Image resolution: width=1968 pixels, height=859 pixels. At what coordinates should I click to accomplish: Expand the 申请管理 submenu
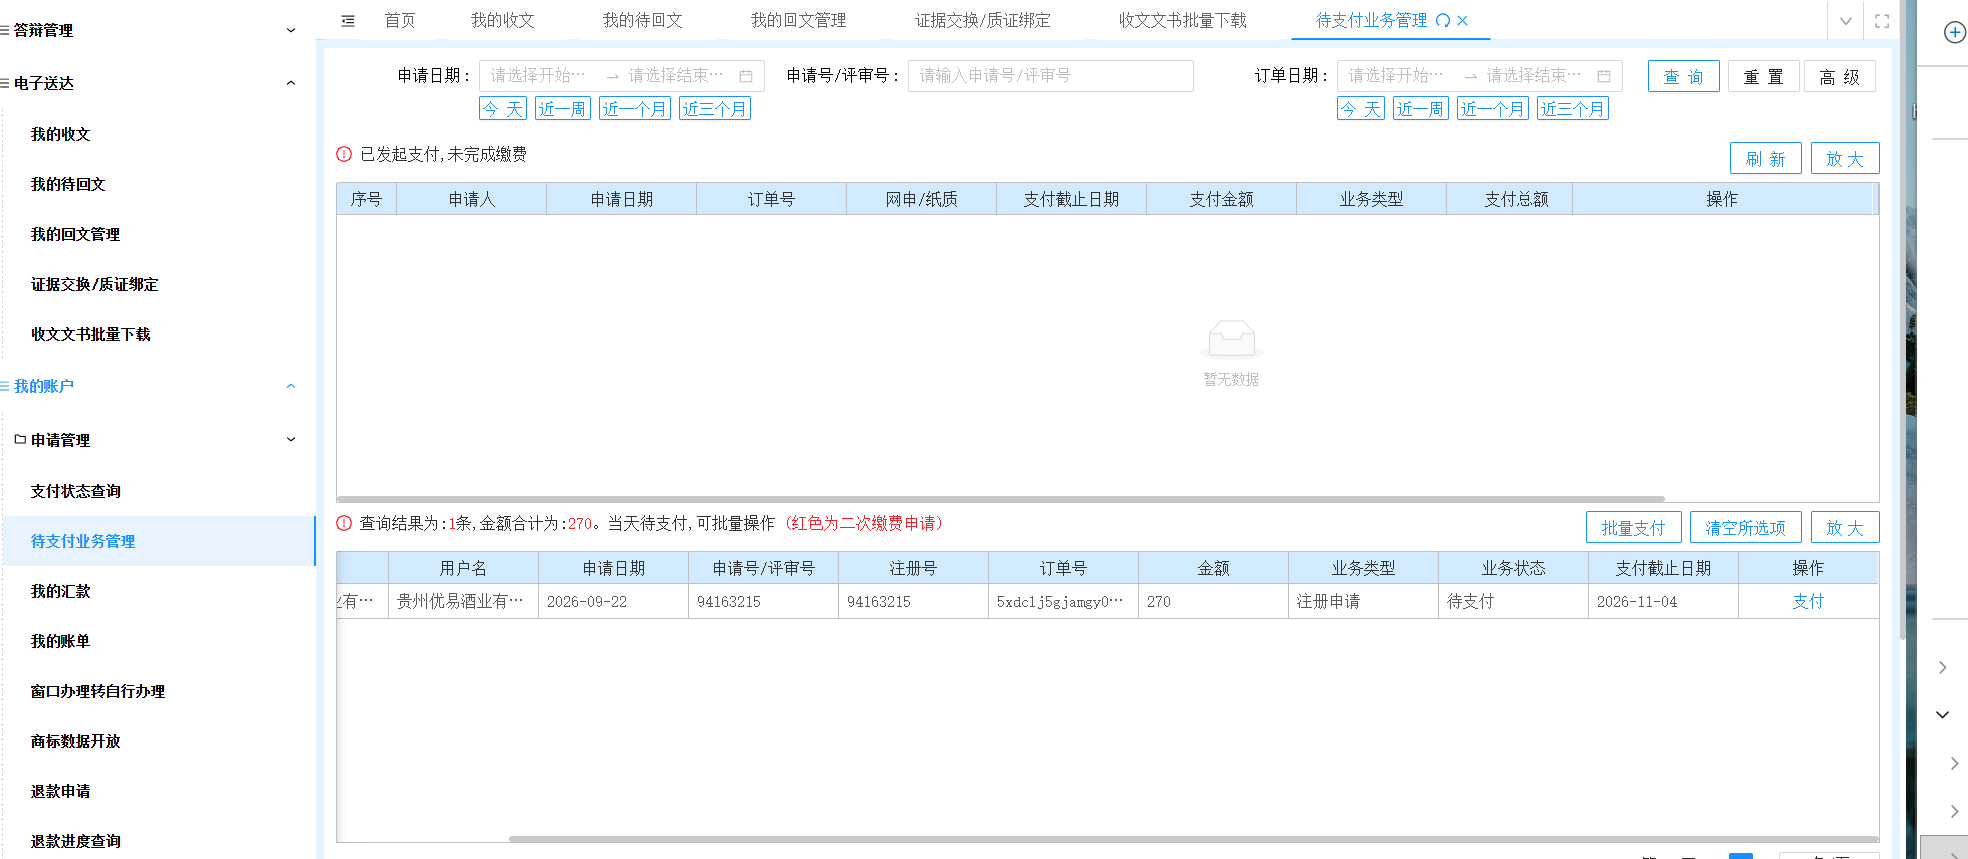point(291,439)
